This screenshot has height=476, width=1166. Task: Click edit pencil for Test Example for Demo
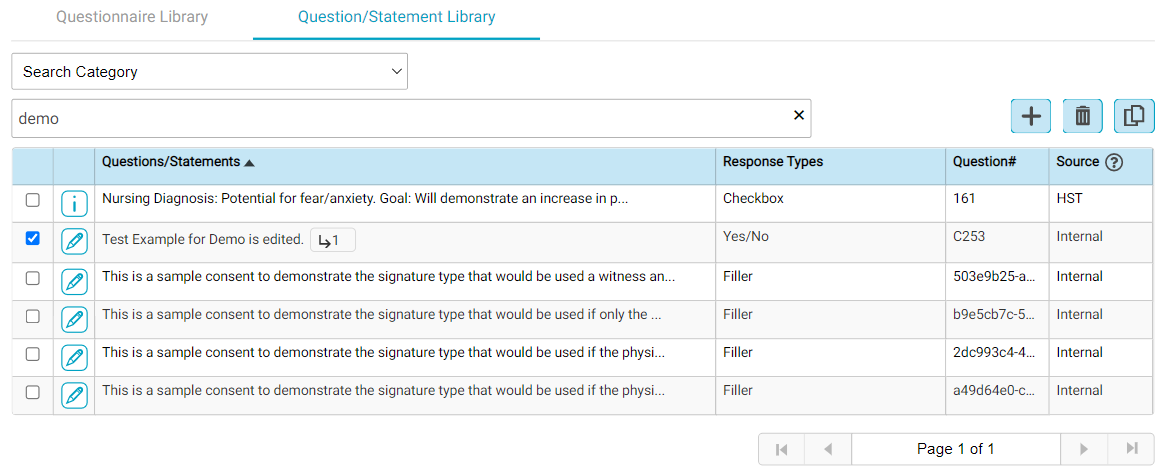click(74, 242)
